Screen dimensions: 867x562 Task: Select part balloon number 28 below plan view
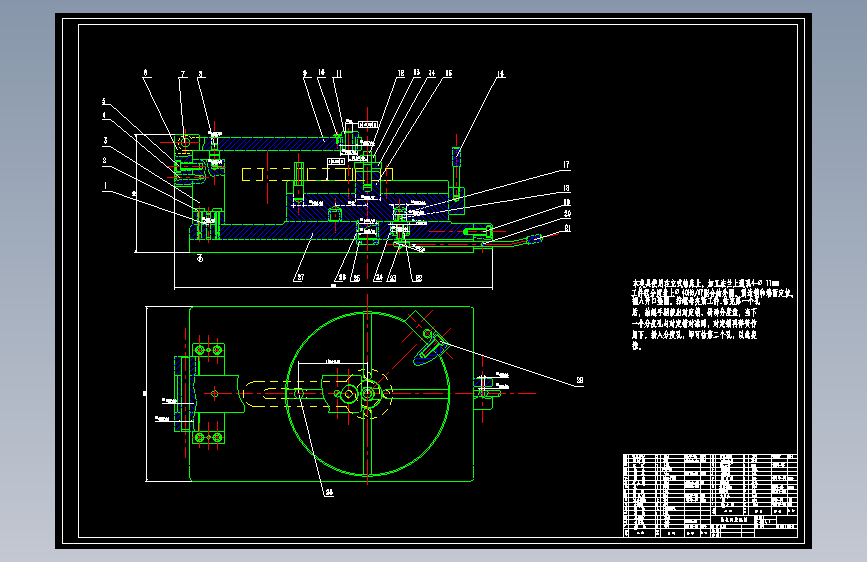point(329,492)
